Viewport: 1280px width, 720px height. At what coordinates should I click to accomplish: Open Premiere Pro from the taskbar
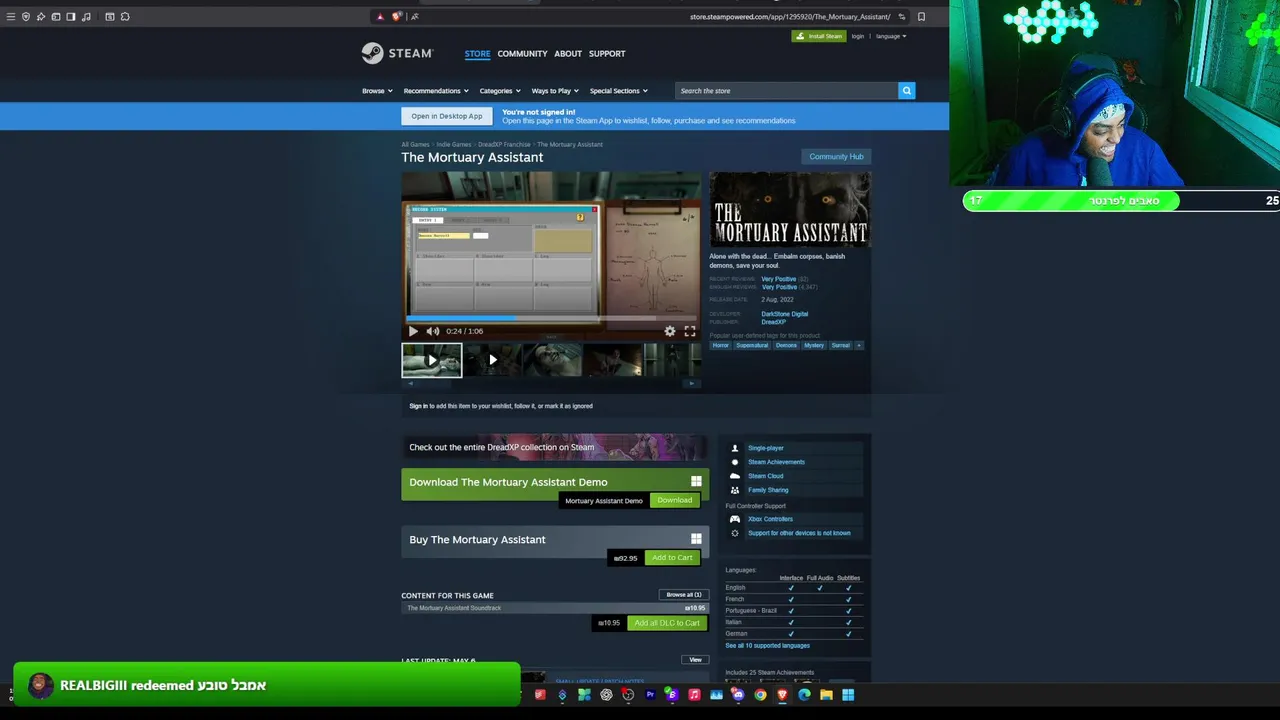pyautogui.click(x=650, y=695)
